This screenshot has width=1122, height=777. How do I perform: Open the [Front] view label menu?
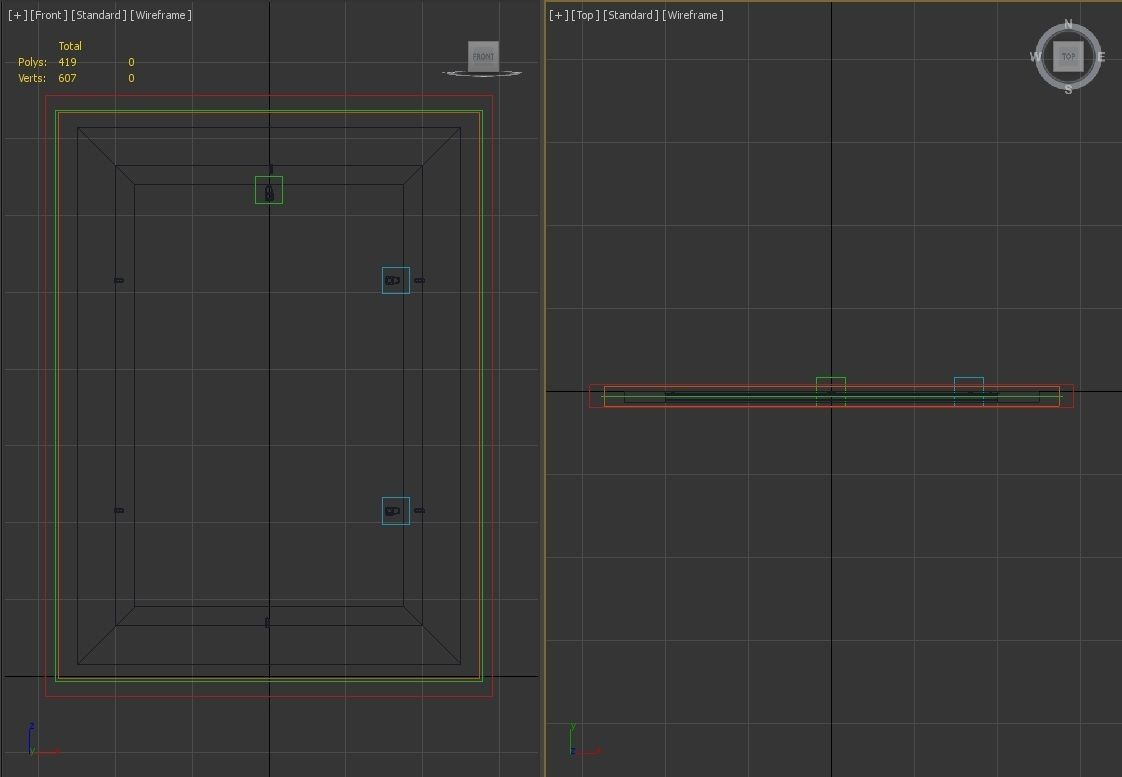[x=49, y=15]
